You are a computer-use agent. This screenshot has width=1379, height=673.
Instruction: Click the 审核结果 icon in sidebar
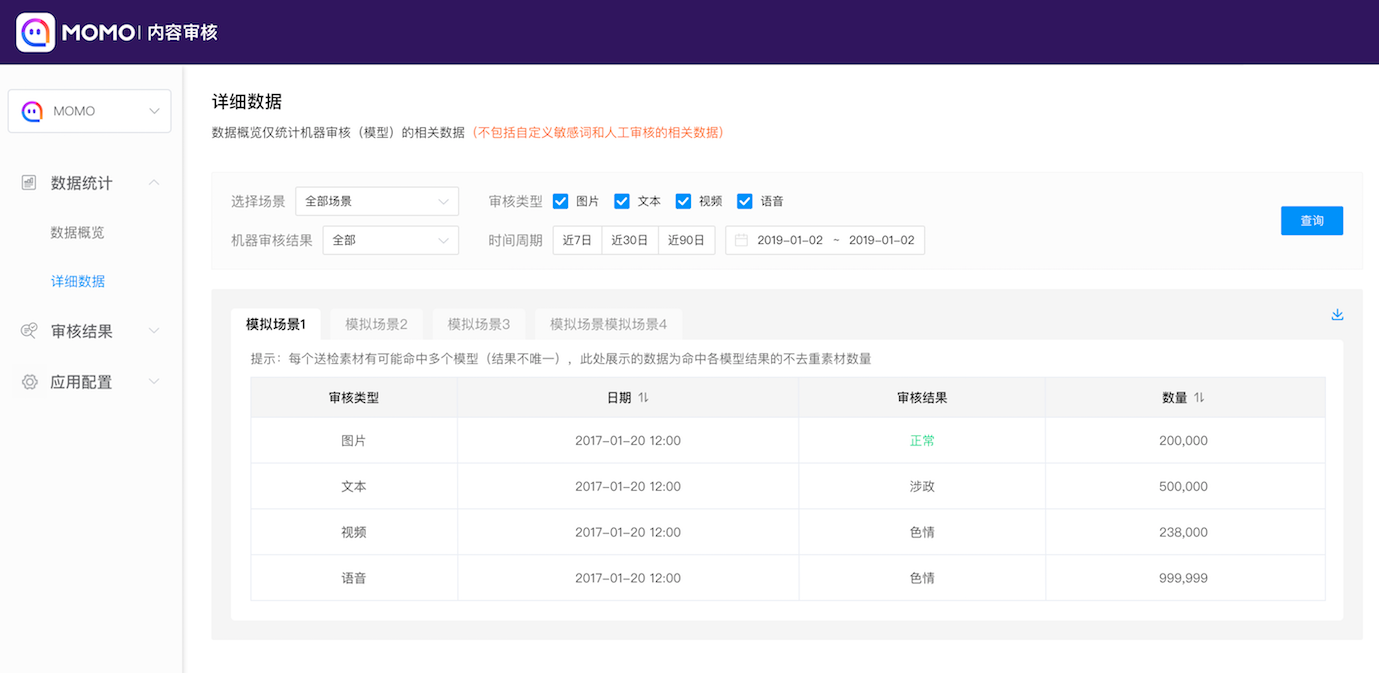(x=29, y=331)
